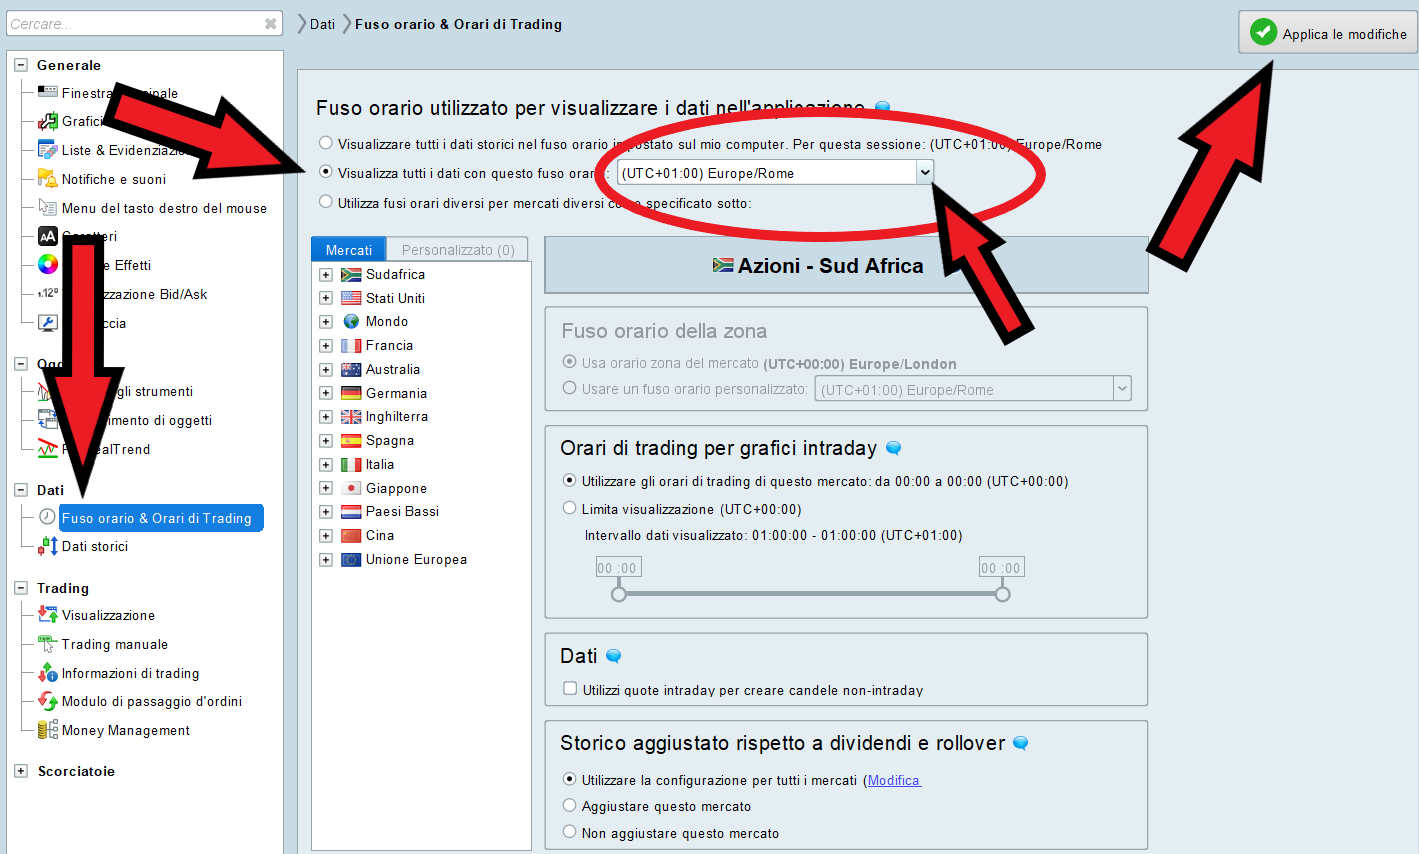
Task: Choose 'Limita visualizzazione' radio button
Action: tap(569, 508)
